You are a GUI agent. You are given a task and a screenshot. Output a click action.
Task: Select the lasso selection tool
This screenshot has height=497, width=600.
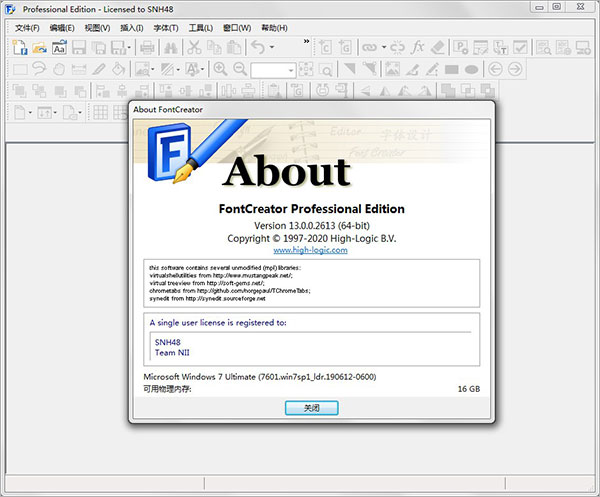coord(39,69)
